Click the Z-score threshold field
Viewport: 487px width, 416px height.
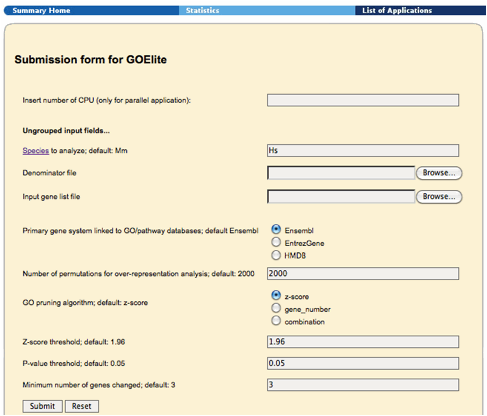(x=363, y=342)
